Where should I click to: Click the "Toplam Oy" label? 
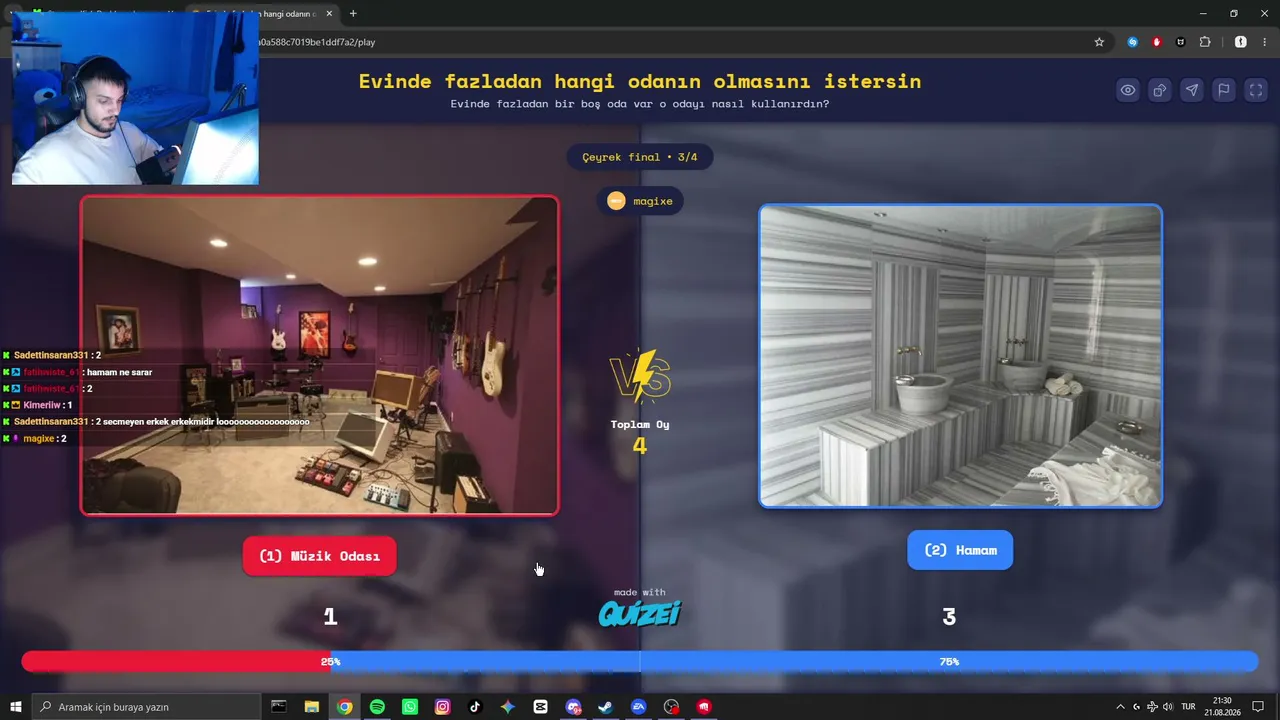click(x=640, y=424)
